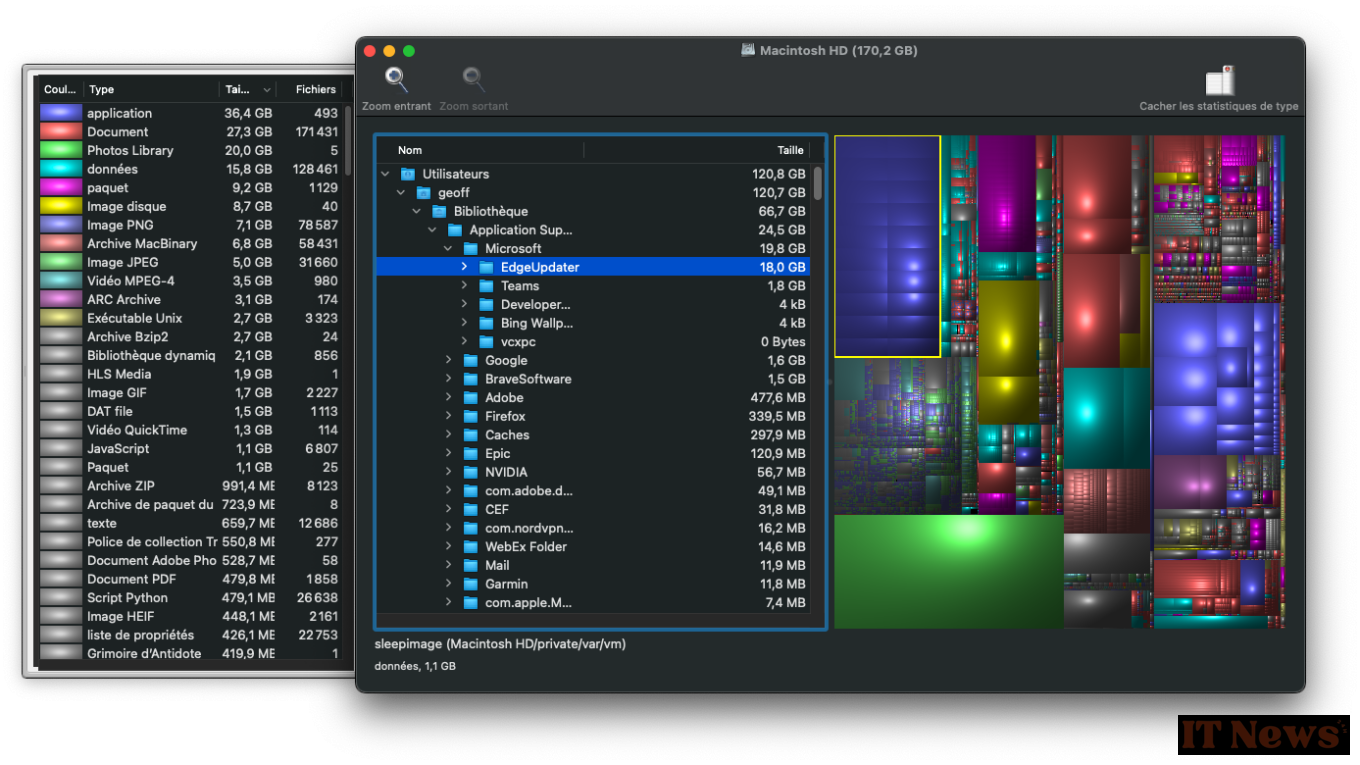
Task: Click the EdgeUpdater folder icon
Action: [486, 267]
